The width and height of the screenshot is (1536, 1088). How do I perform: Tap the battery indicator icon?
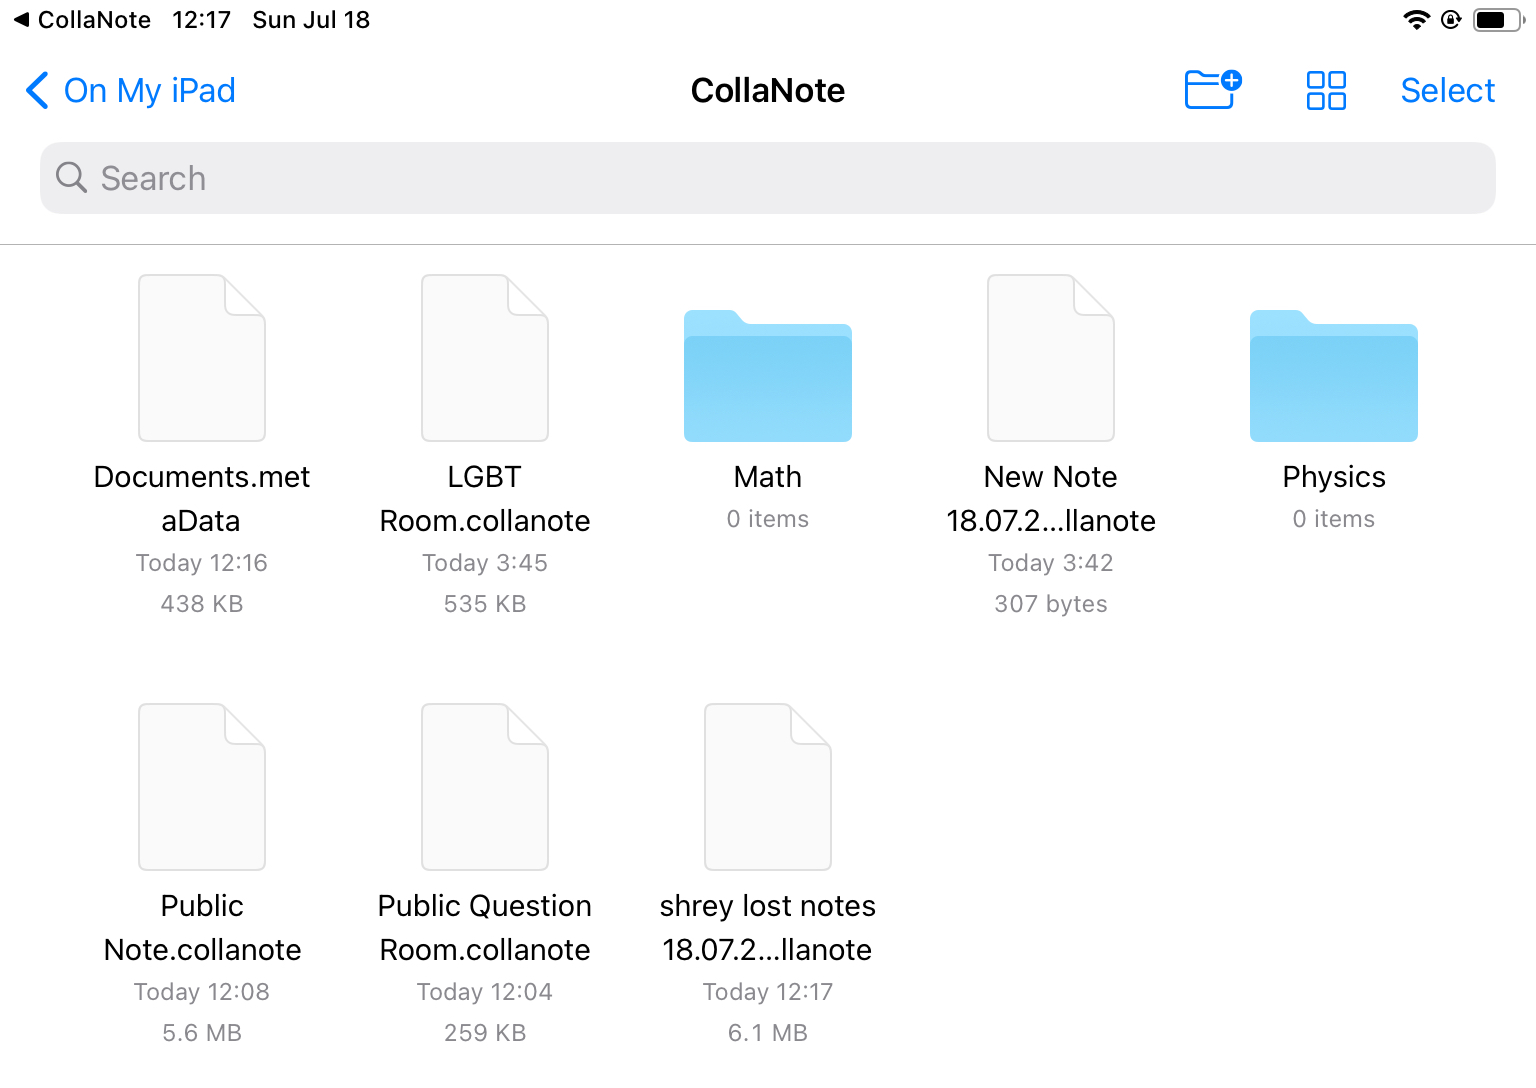(1498, 20)
